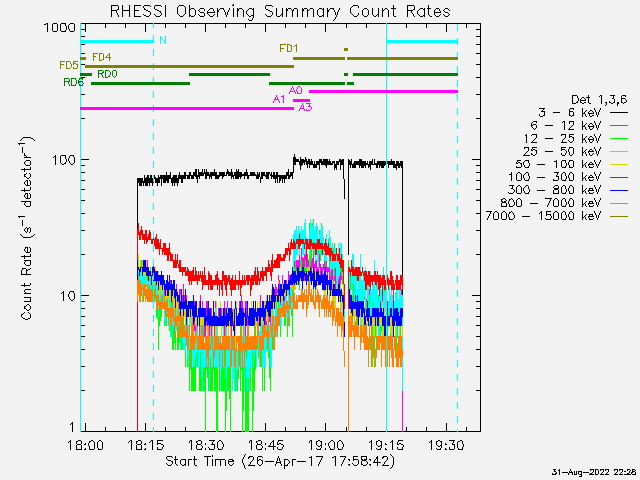Click the magenta A0 attenuator state bar
This screenshot has width=640, height=480.
383,91
